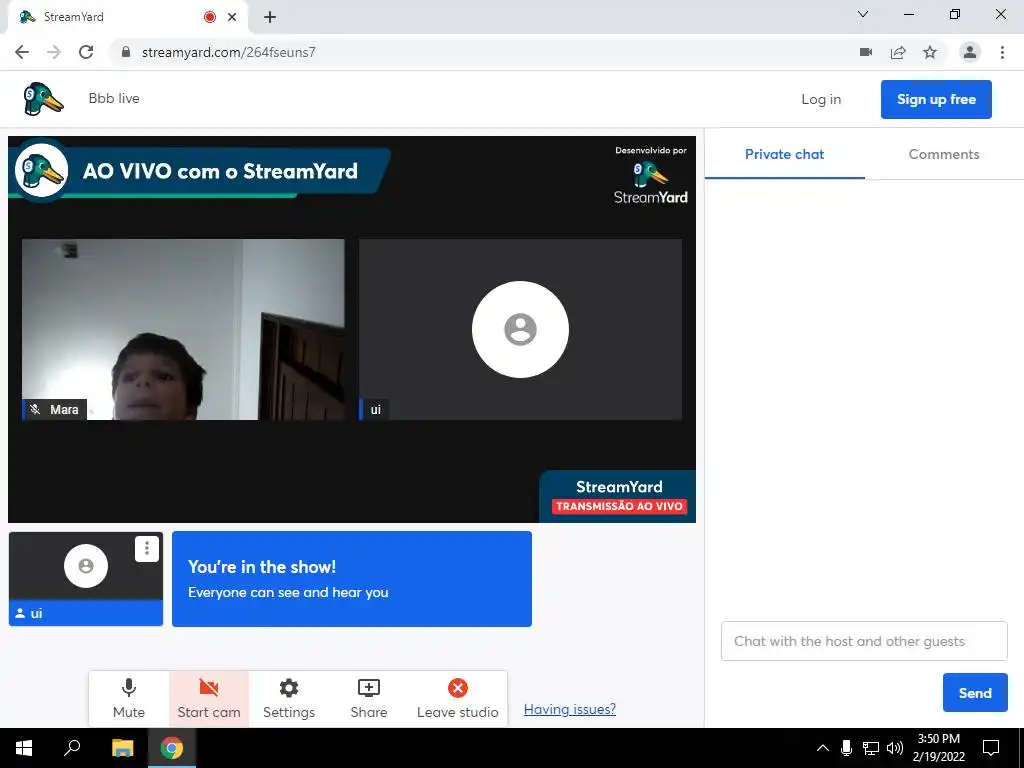Viewport: 1024px width, 768px height.
Task: Click Mara's video feed in the stream
Action: coord(183,329)
